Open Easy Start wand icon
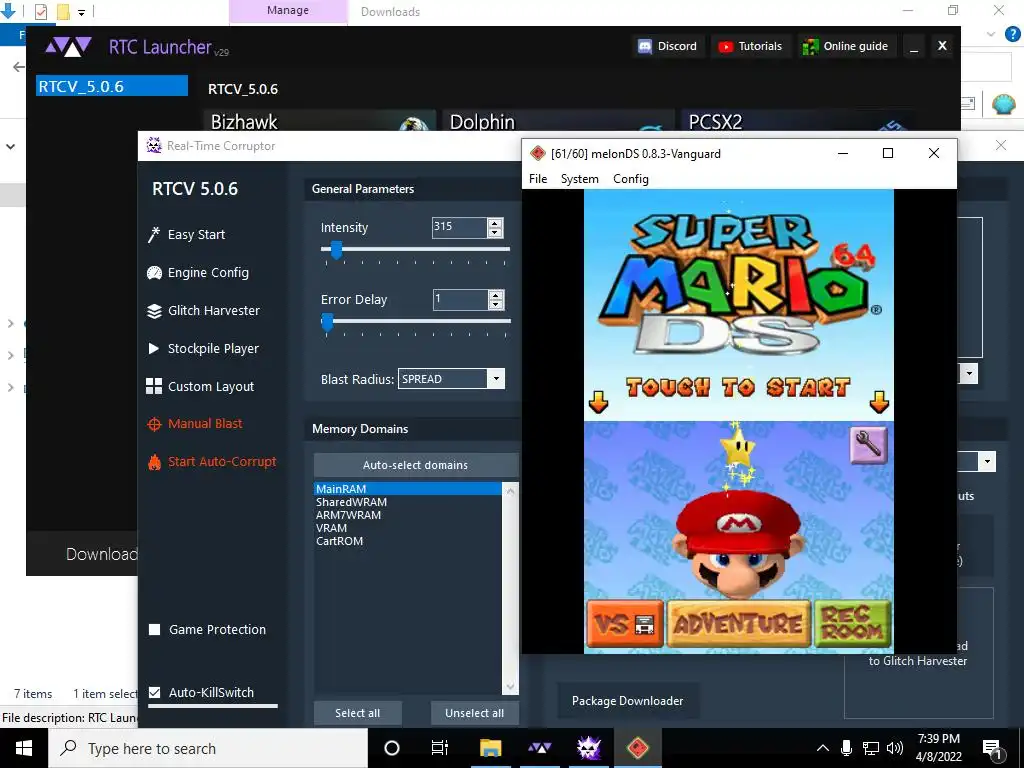 click(x=154, y=234)
